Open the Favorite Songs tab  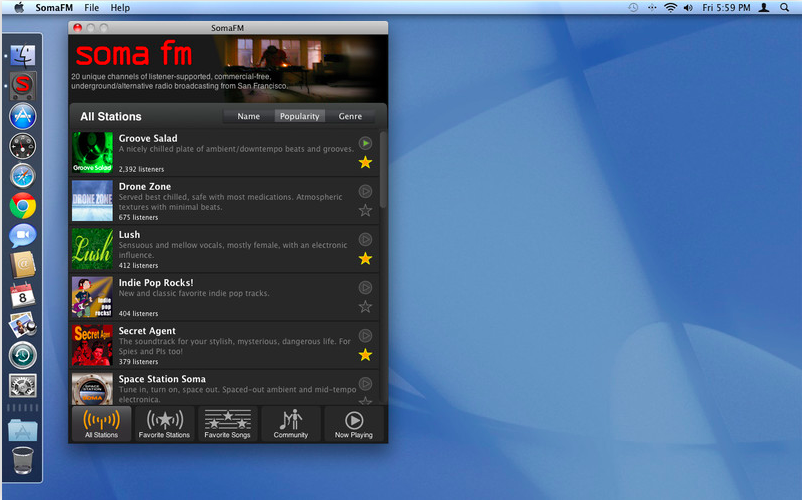tap(228, 423)
